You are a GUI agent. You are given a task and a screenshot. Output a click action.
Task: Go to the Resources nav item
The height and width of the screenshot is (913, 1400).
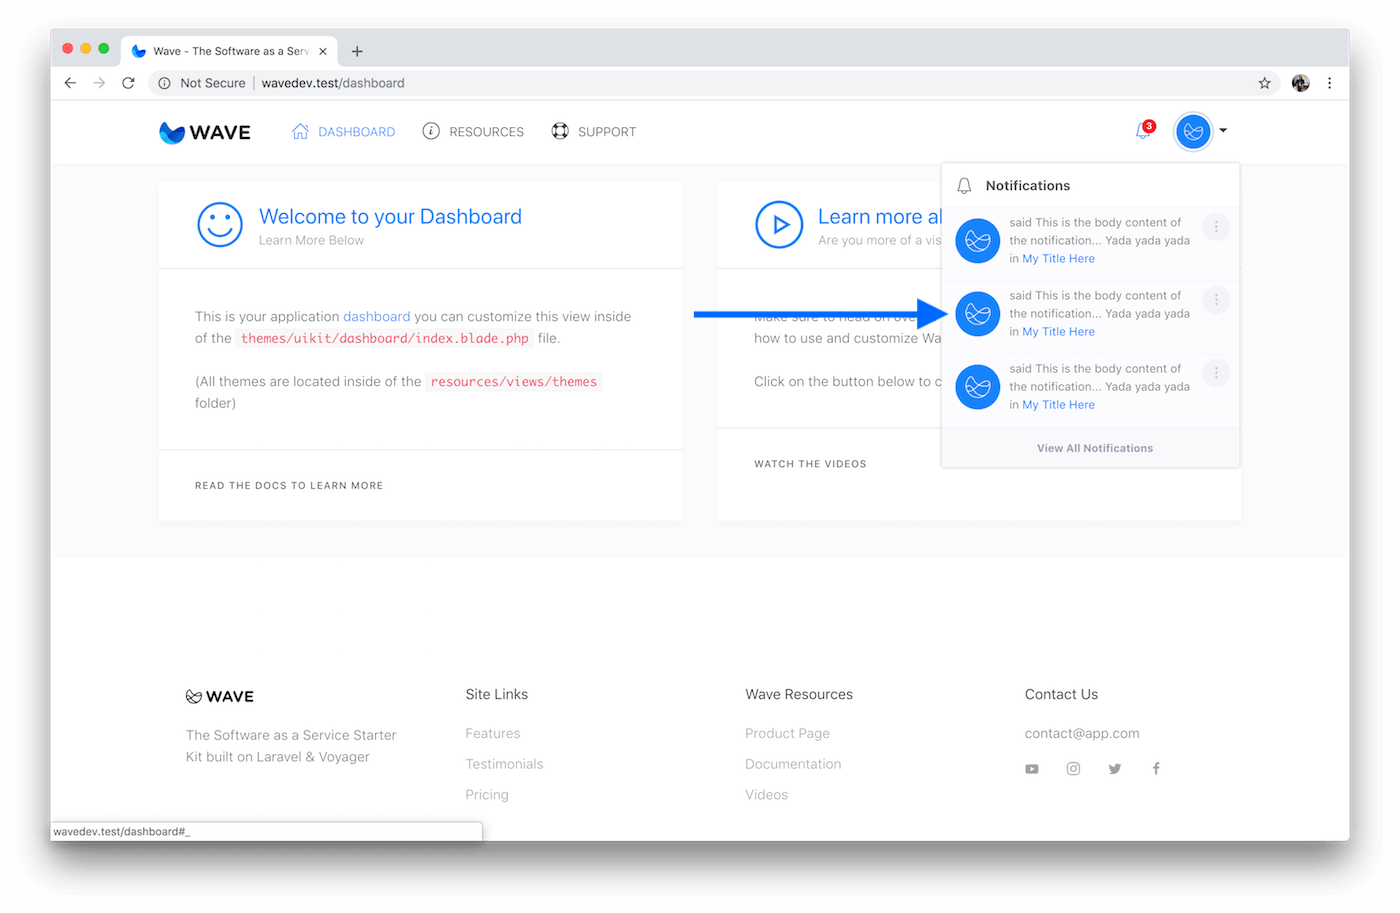(x=473, y=132)
